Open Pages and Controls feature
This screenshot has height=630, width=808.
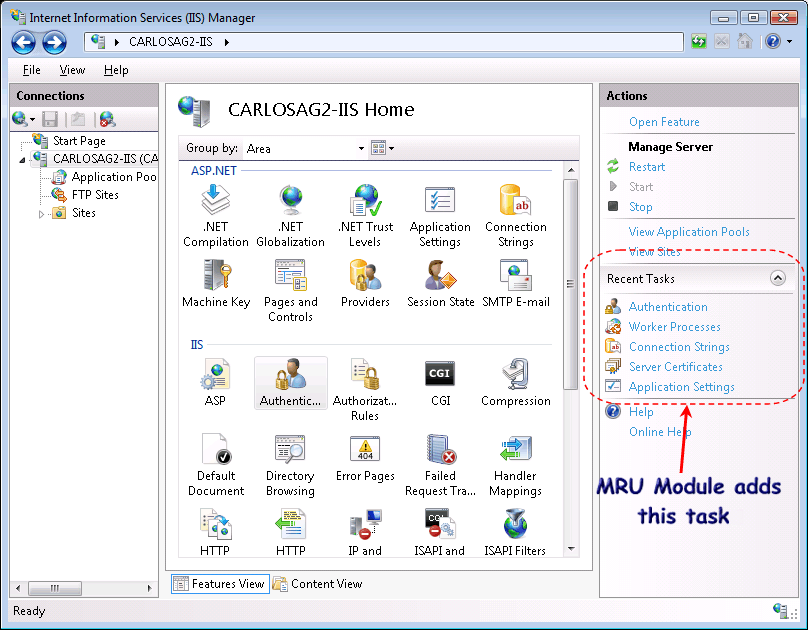[291, 291]
